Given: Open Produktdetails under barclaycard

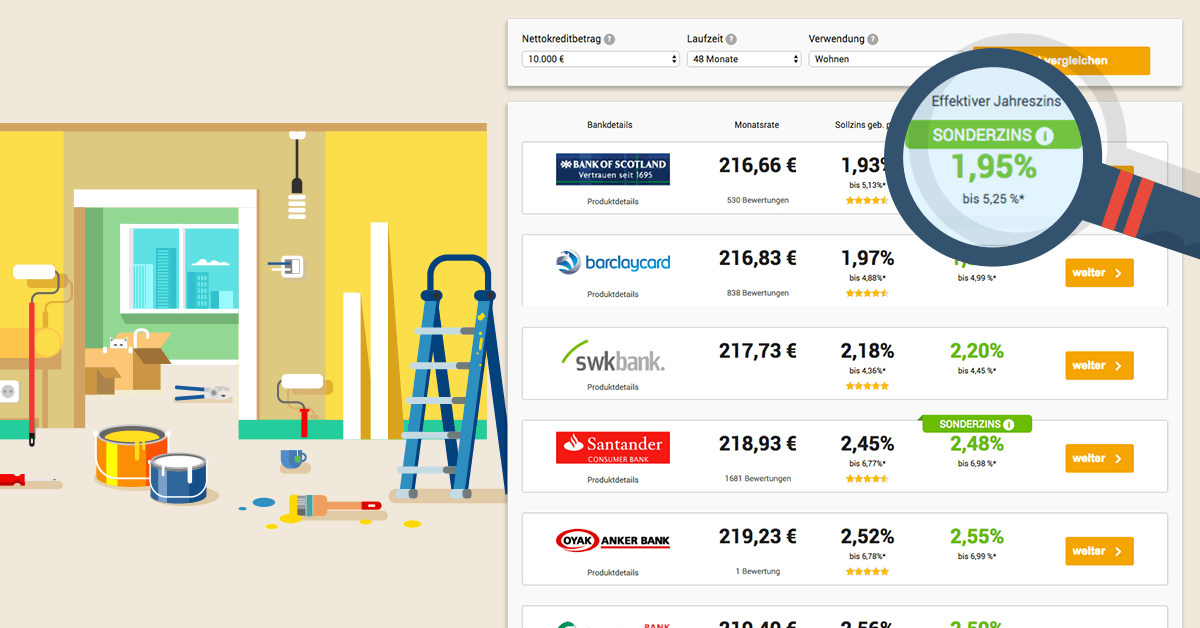Looking at the screenshot, I should 613,294.
